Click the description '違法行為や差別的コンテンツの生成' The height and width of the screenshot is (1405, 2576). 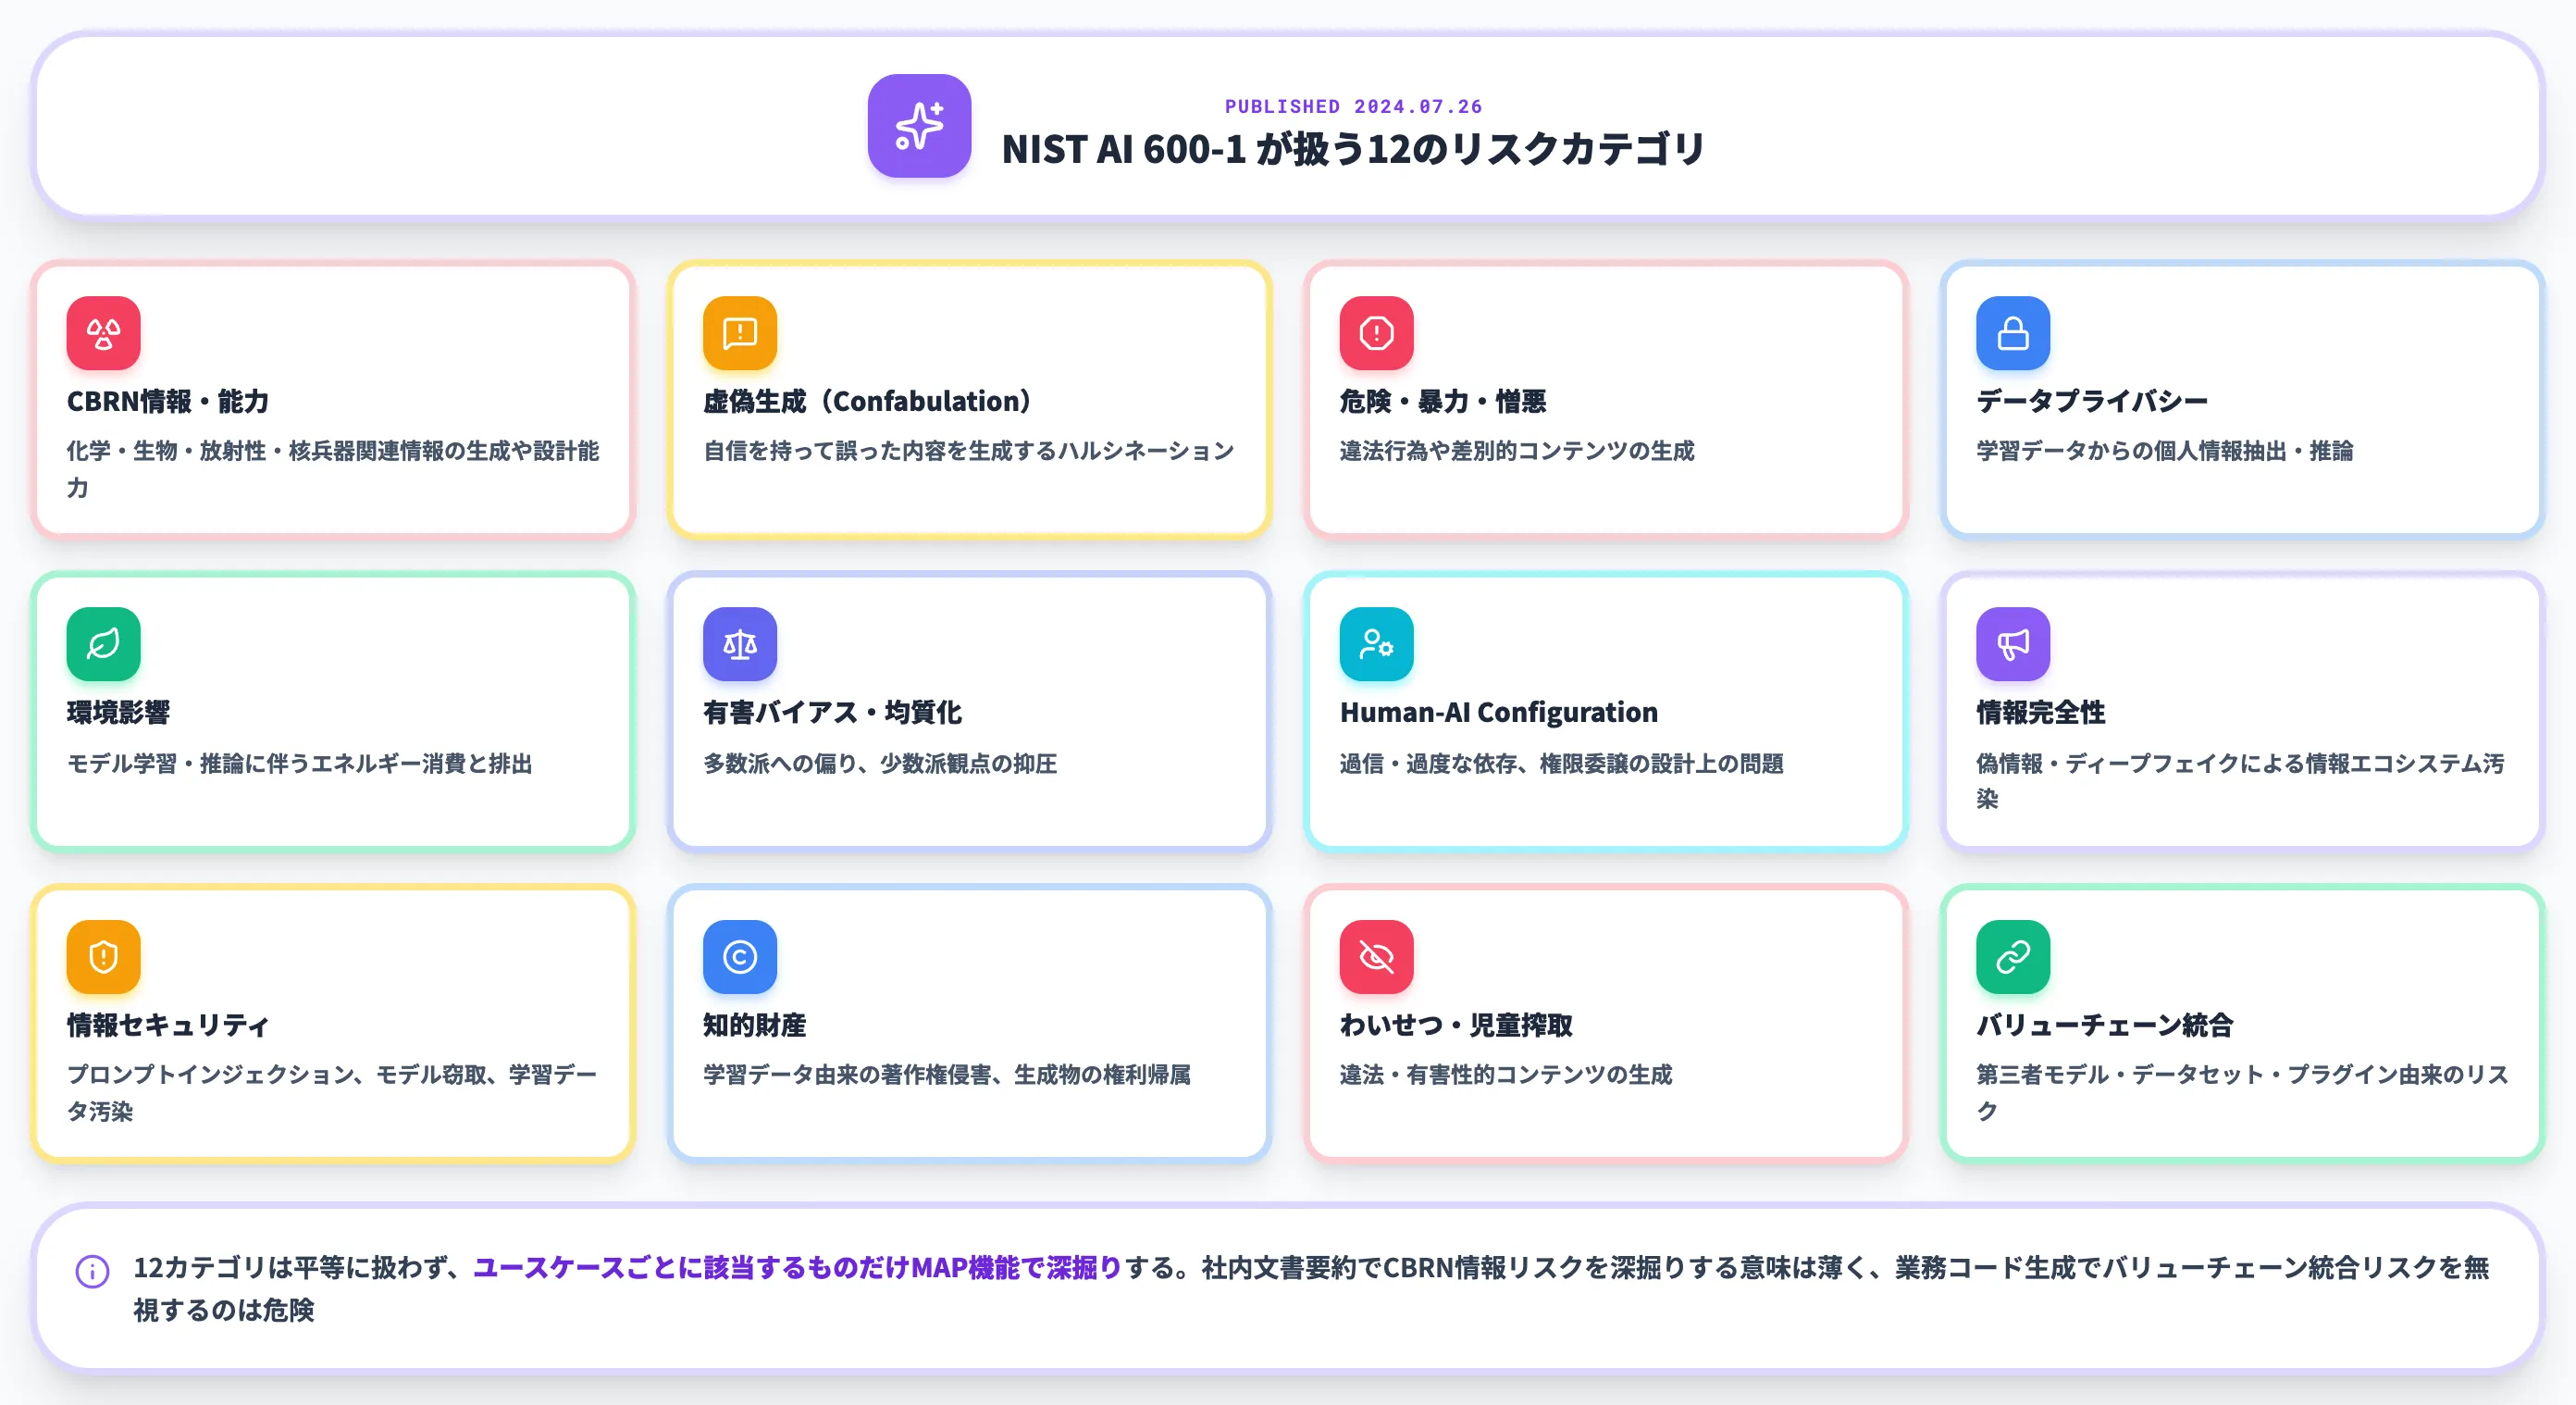[x=1516, y=451]
